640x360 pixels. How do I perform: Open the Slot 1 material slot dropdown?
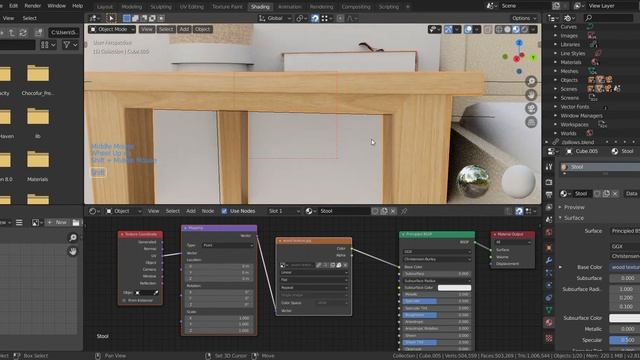284,211
